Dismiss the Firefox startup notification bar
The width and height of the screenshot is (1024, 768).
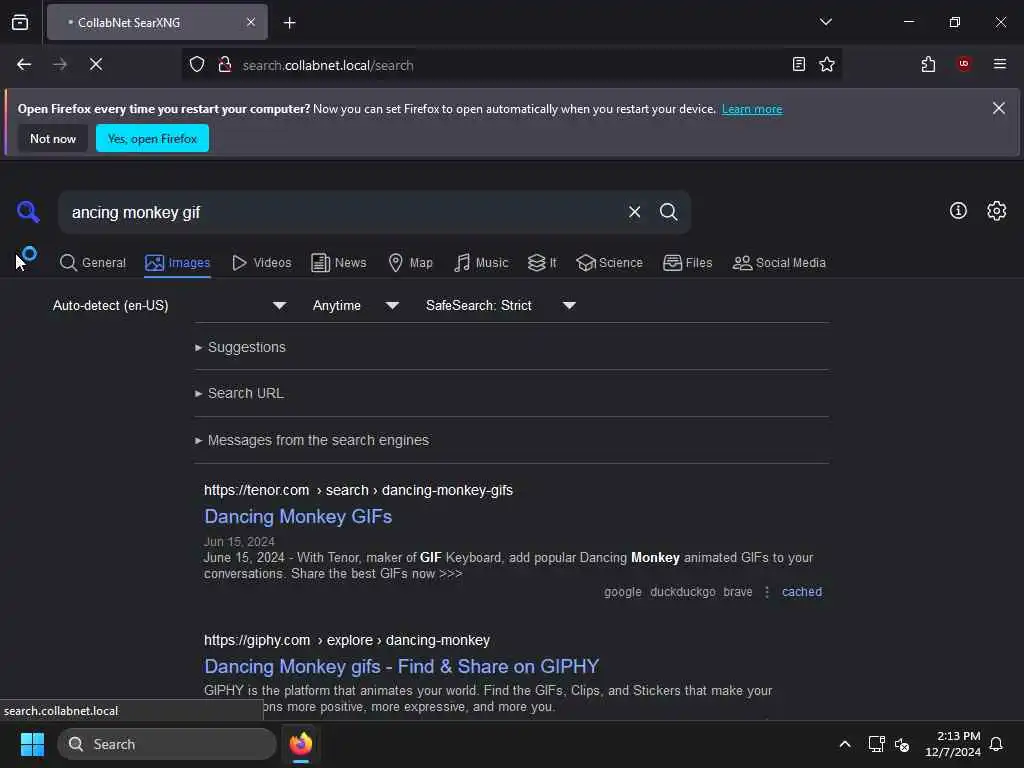coord(999,108)
